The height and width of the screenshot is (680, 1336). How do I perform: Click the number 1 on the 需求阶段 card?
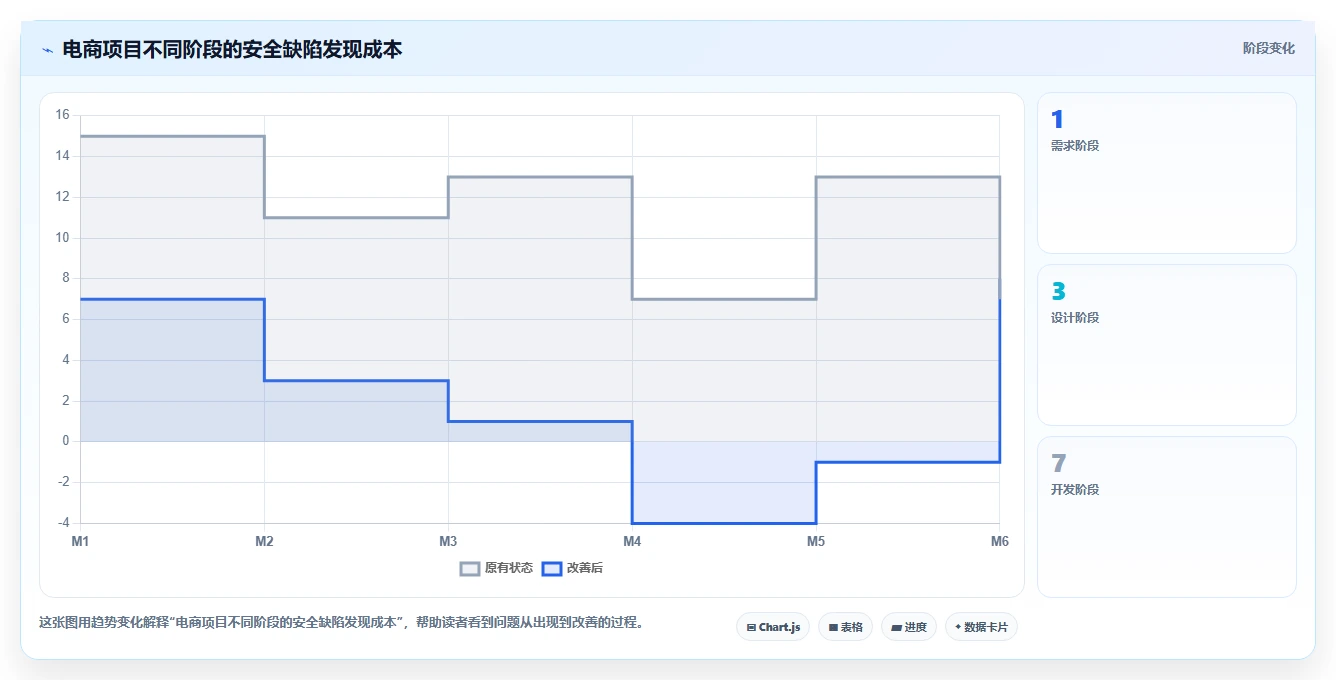tap(1057, 120)
